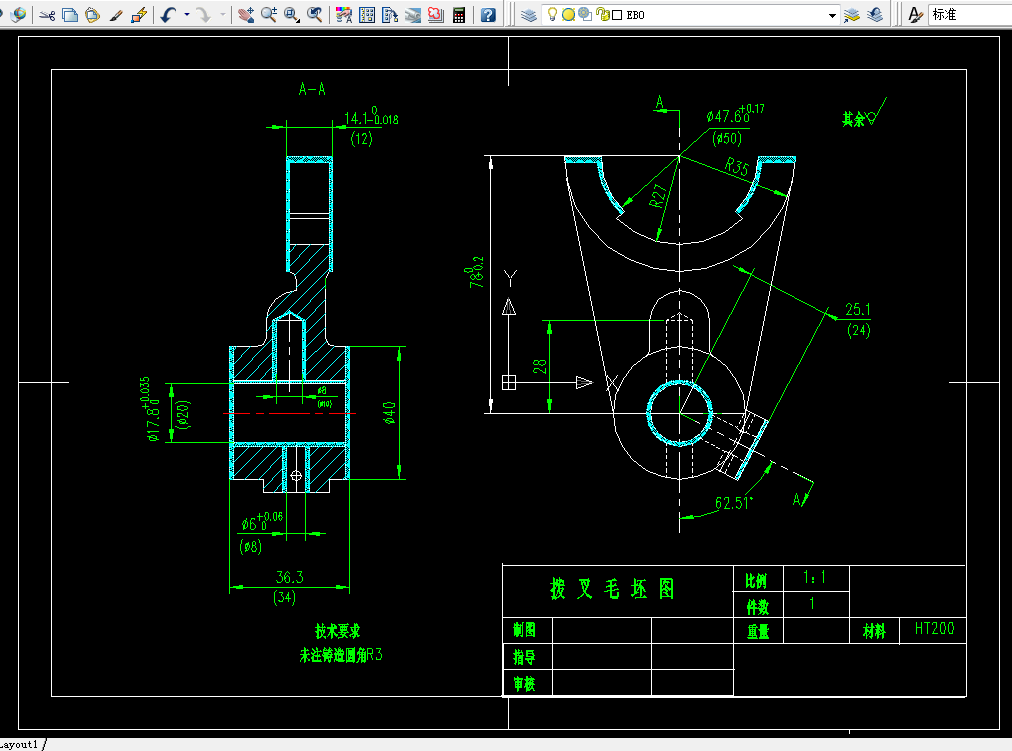Switch to the Layout1 tab
The width and height of the screenshot is (1012, 751).
(19, 745)
